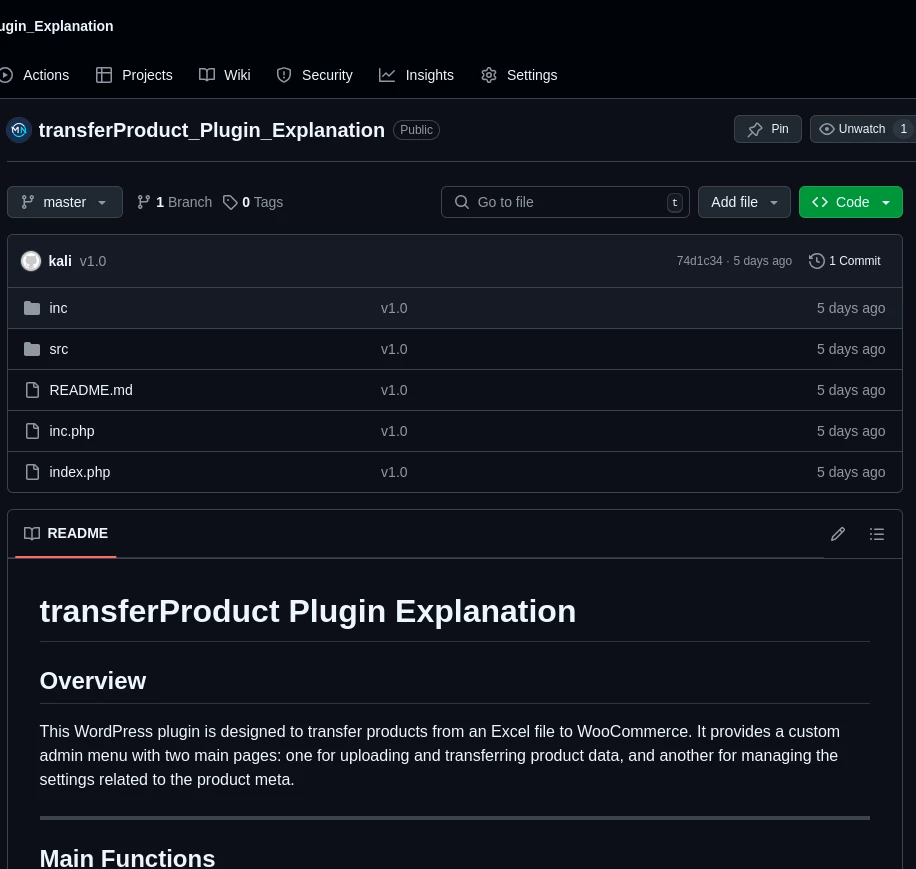Open the README.md file
The width and height of the screenshot is (916, 869).
(x=91, y=390)
